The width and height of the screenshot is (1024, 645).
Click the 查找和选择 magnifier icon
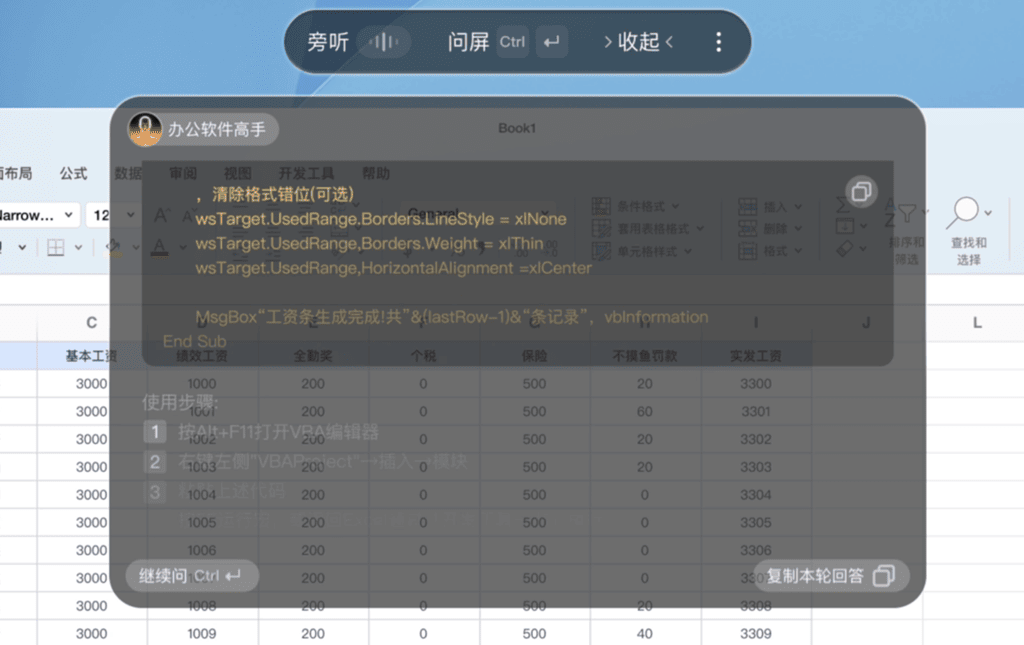pyautogui.click(x=965, y=211)
